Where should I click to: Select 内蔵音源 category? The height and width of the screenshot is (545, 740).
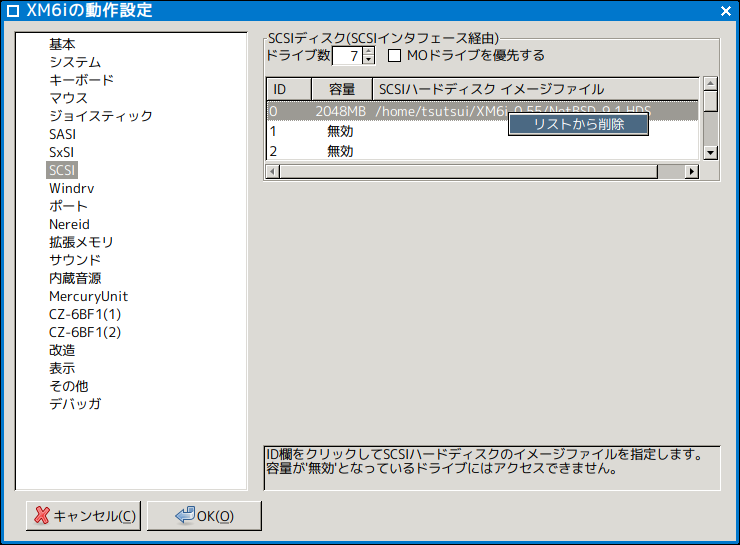click(75, 278)
